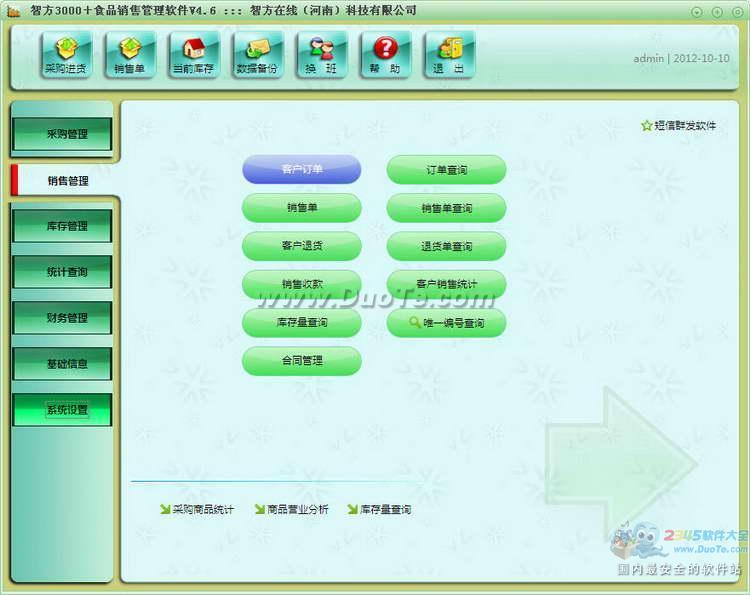This screenshot has height=595, width=750.
Task: Open the 订单查询 button
Action: (446, 170)
